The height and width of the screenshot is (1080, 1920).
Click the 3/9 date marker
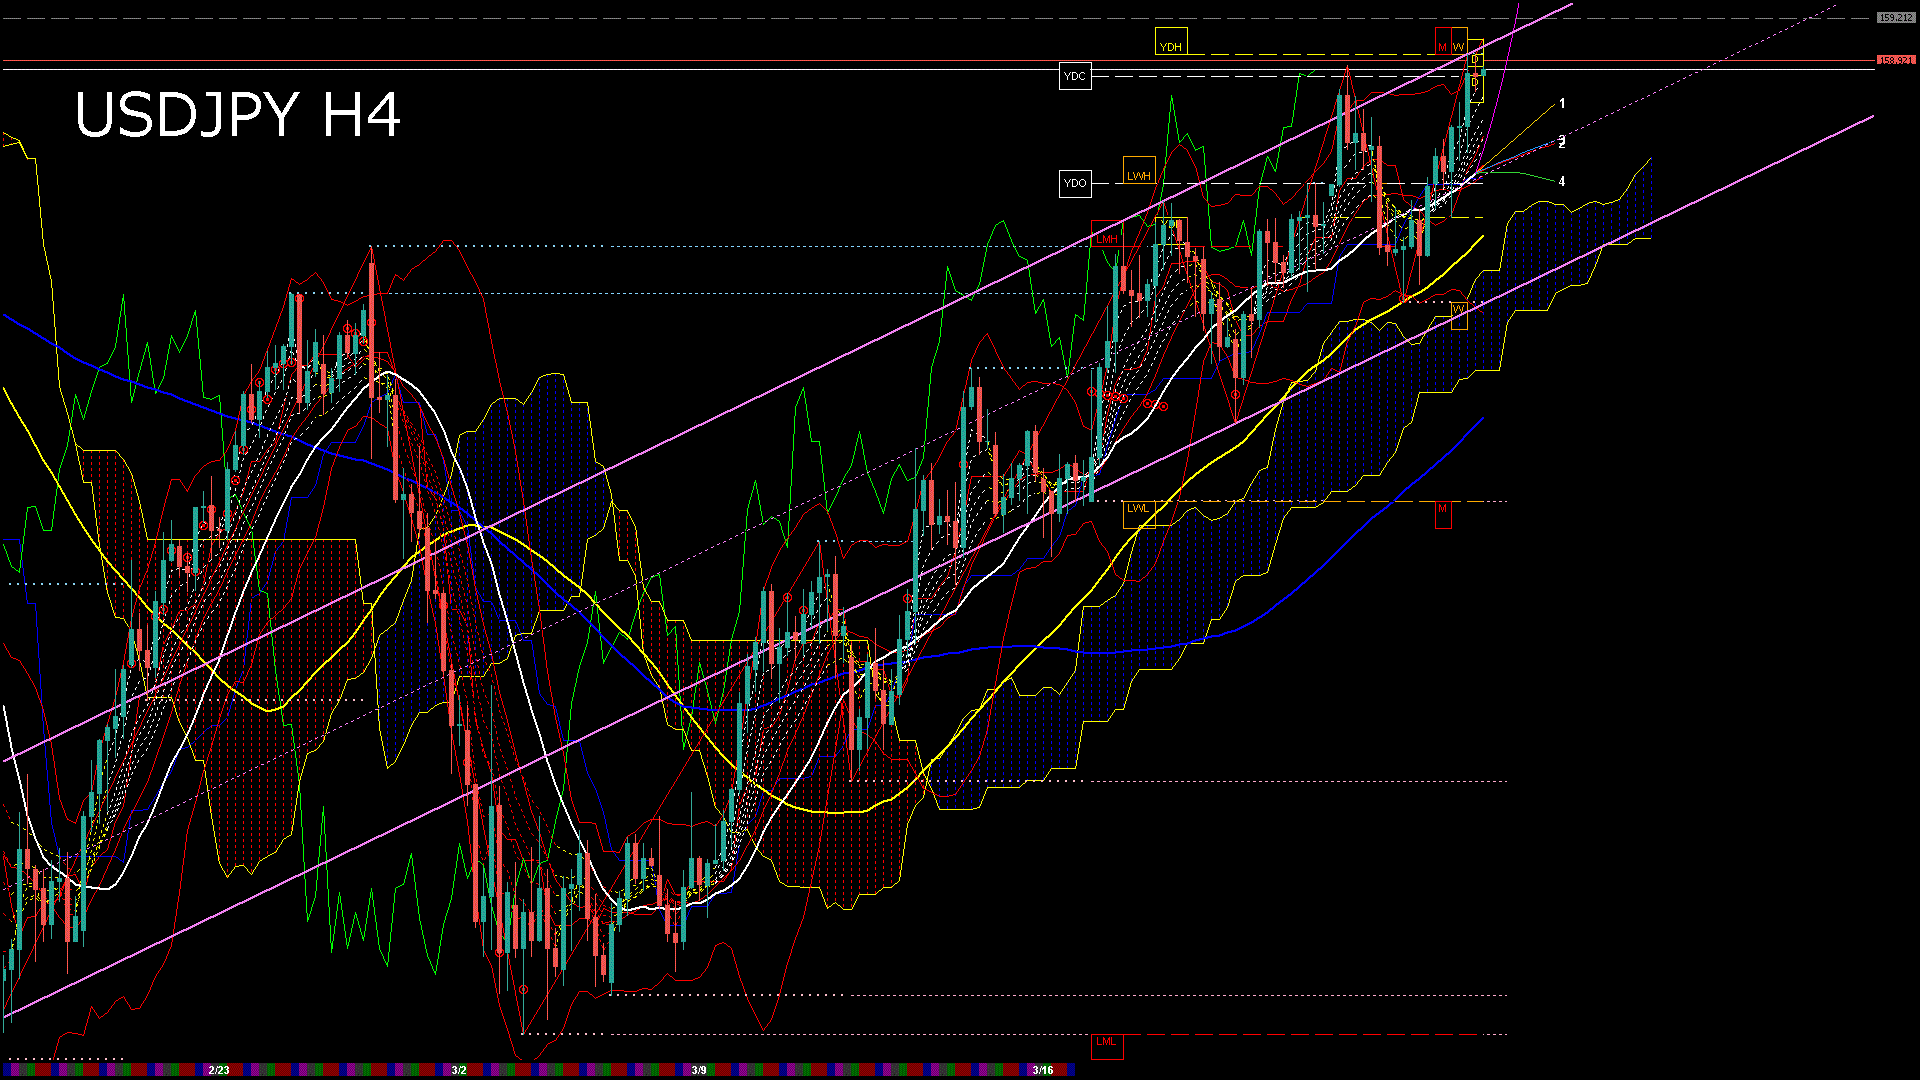[699, 1070]
